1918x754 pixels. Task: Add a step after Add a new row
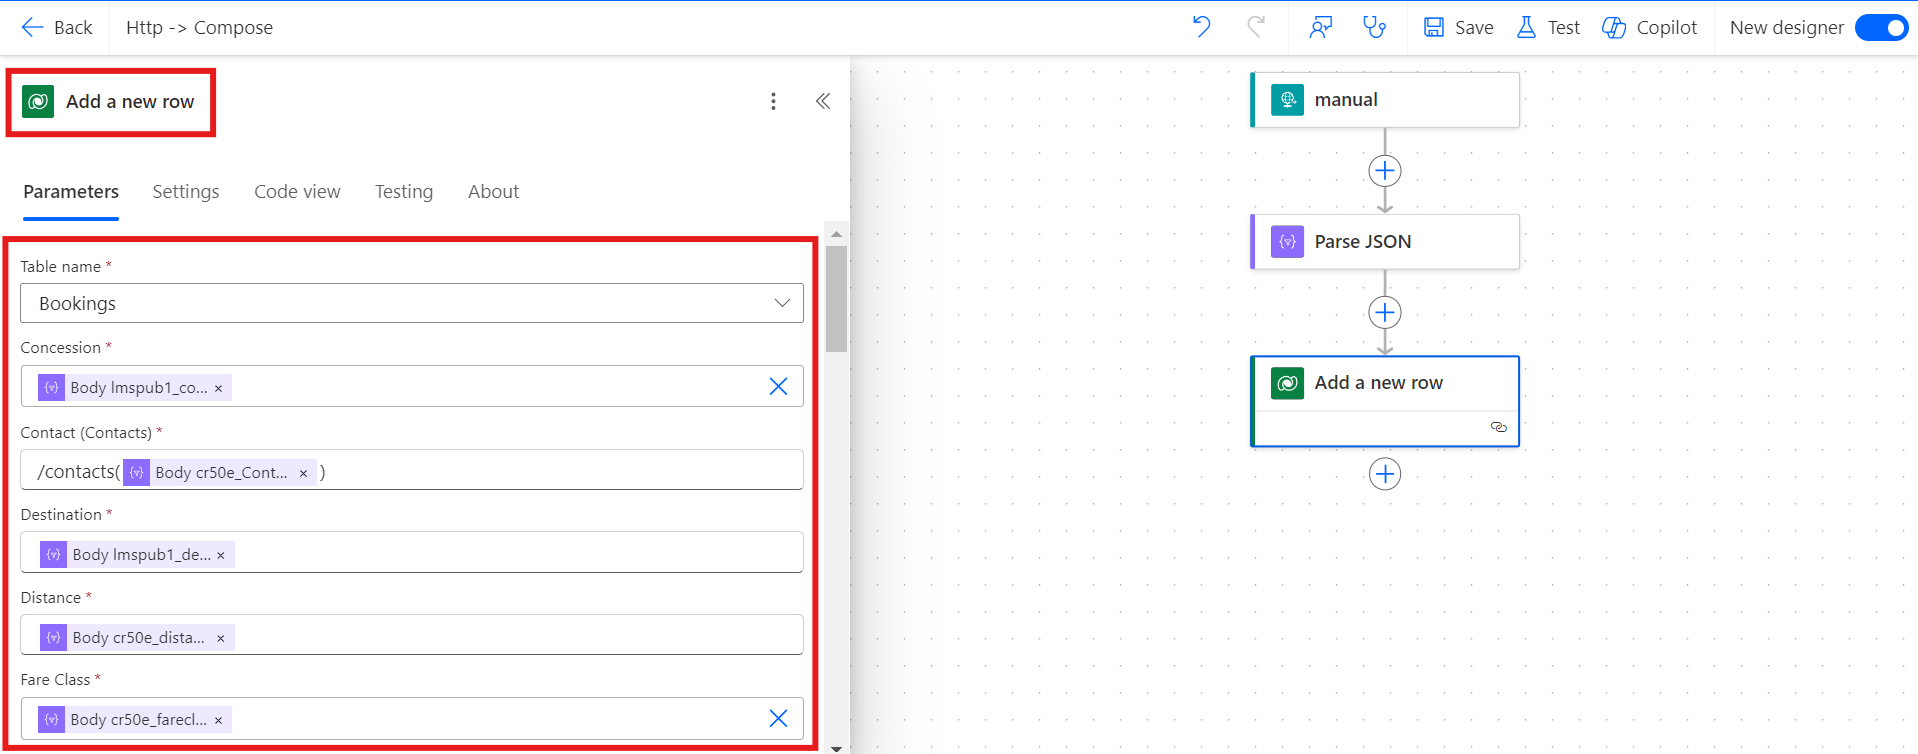[1384, 474]
